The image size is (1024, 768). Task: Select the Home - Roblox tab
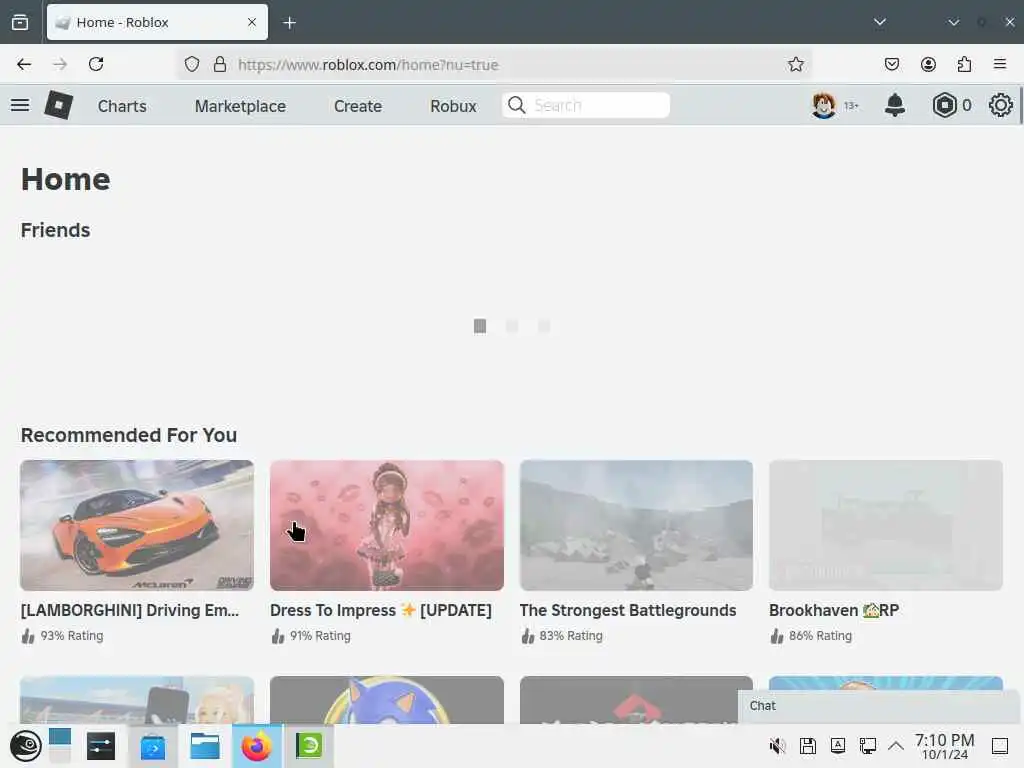[x=157, y=22]
